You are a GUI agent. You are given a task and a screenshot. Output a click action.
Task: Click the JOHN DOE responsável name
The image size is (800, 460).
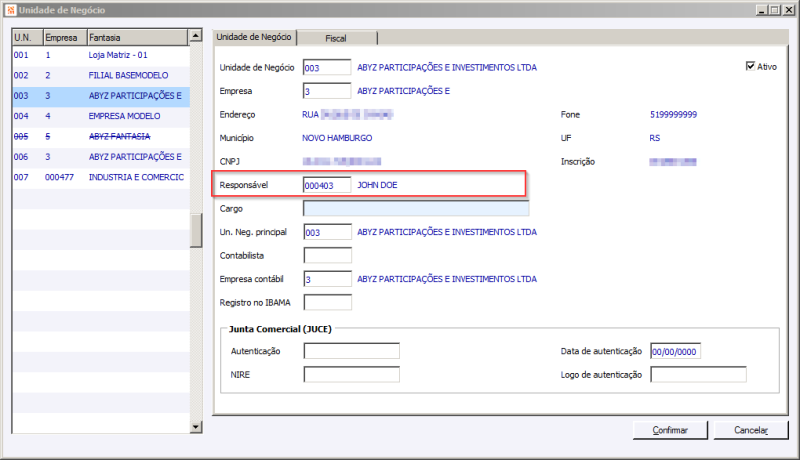377,185
